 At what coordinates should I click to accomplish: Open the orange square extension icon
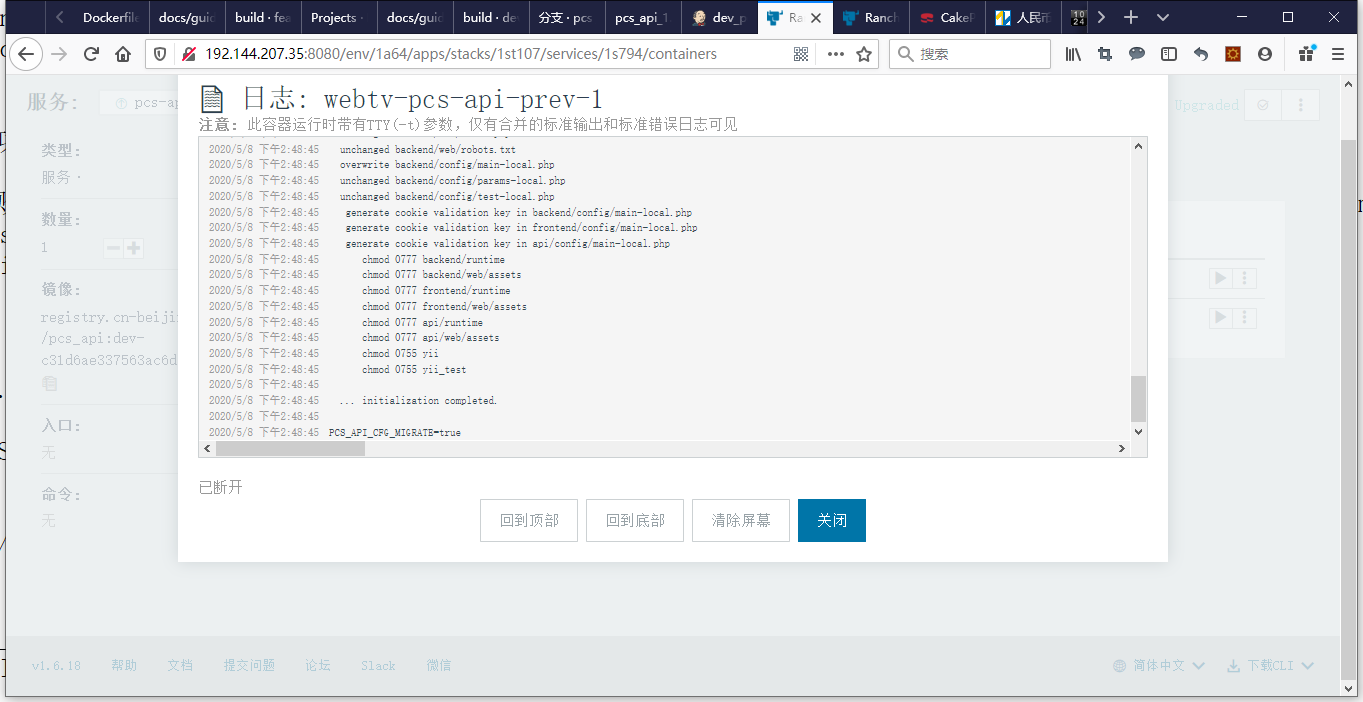click(x=1233, y=54)
